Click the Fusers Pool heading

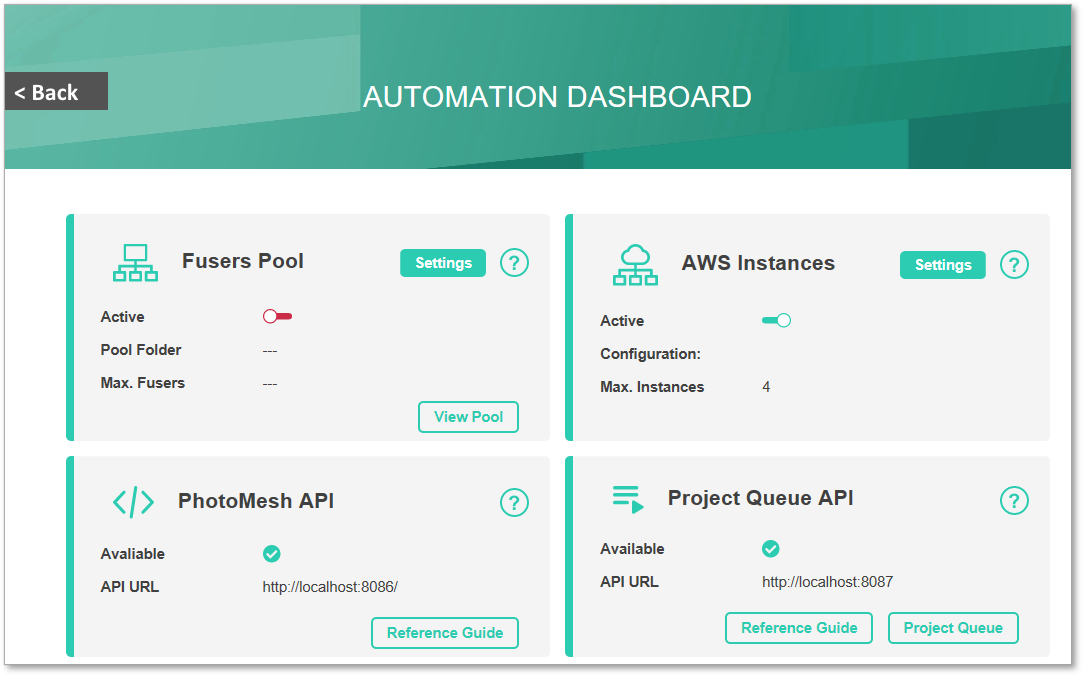[x=242, y=261]
